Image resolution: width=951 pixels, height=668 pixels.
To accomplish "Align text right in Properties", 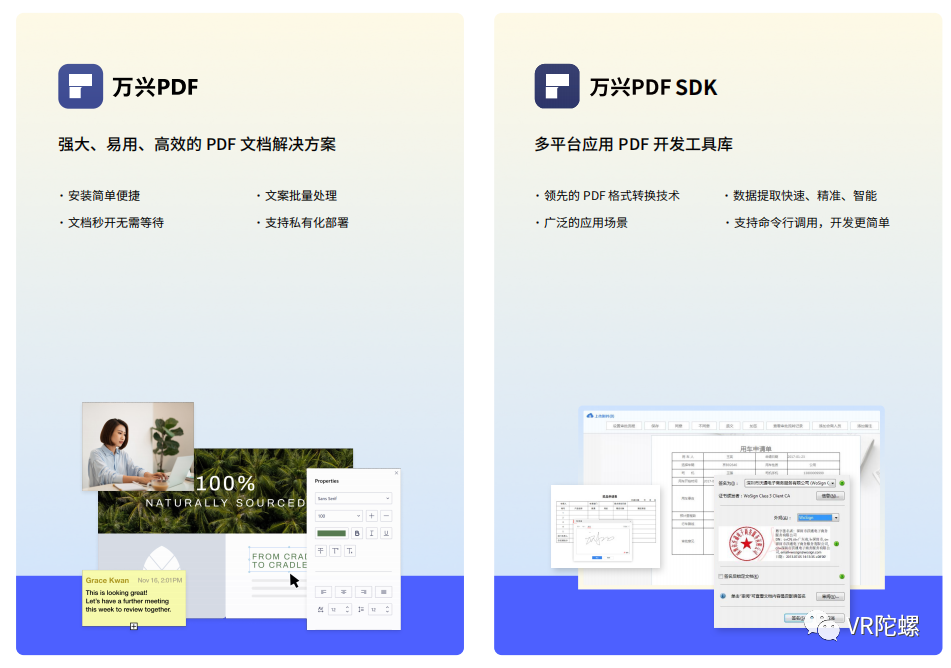I will (363, 592).
